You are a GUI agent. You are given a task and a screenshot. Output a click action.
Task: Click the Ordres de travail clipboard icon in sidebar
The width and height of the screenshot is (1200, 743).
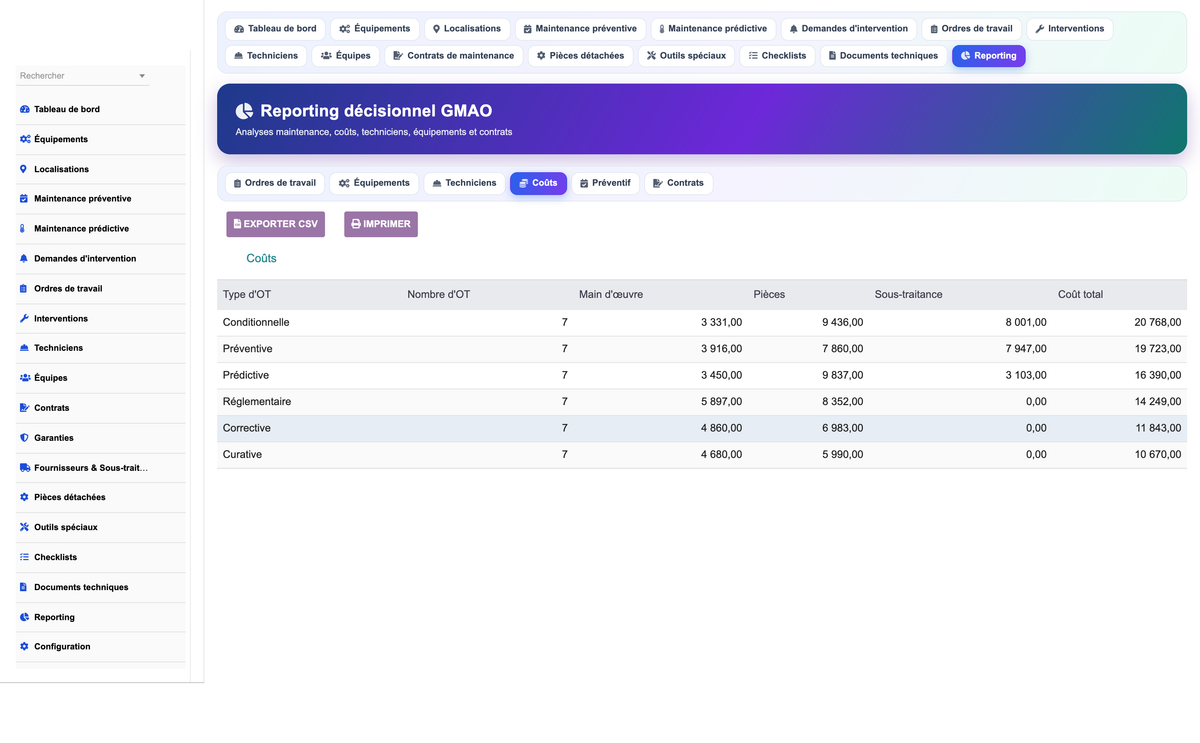tap(24, 289)
